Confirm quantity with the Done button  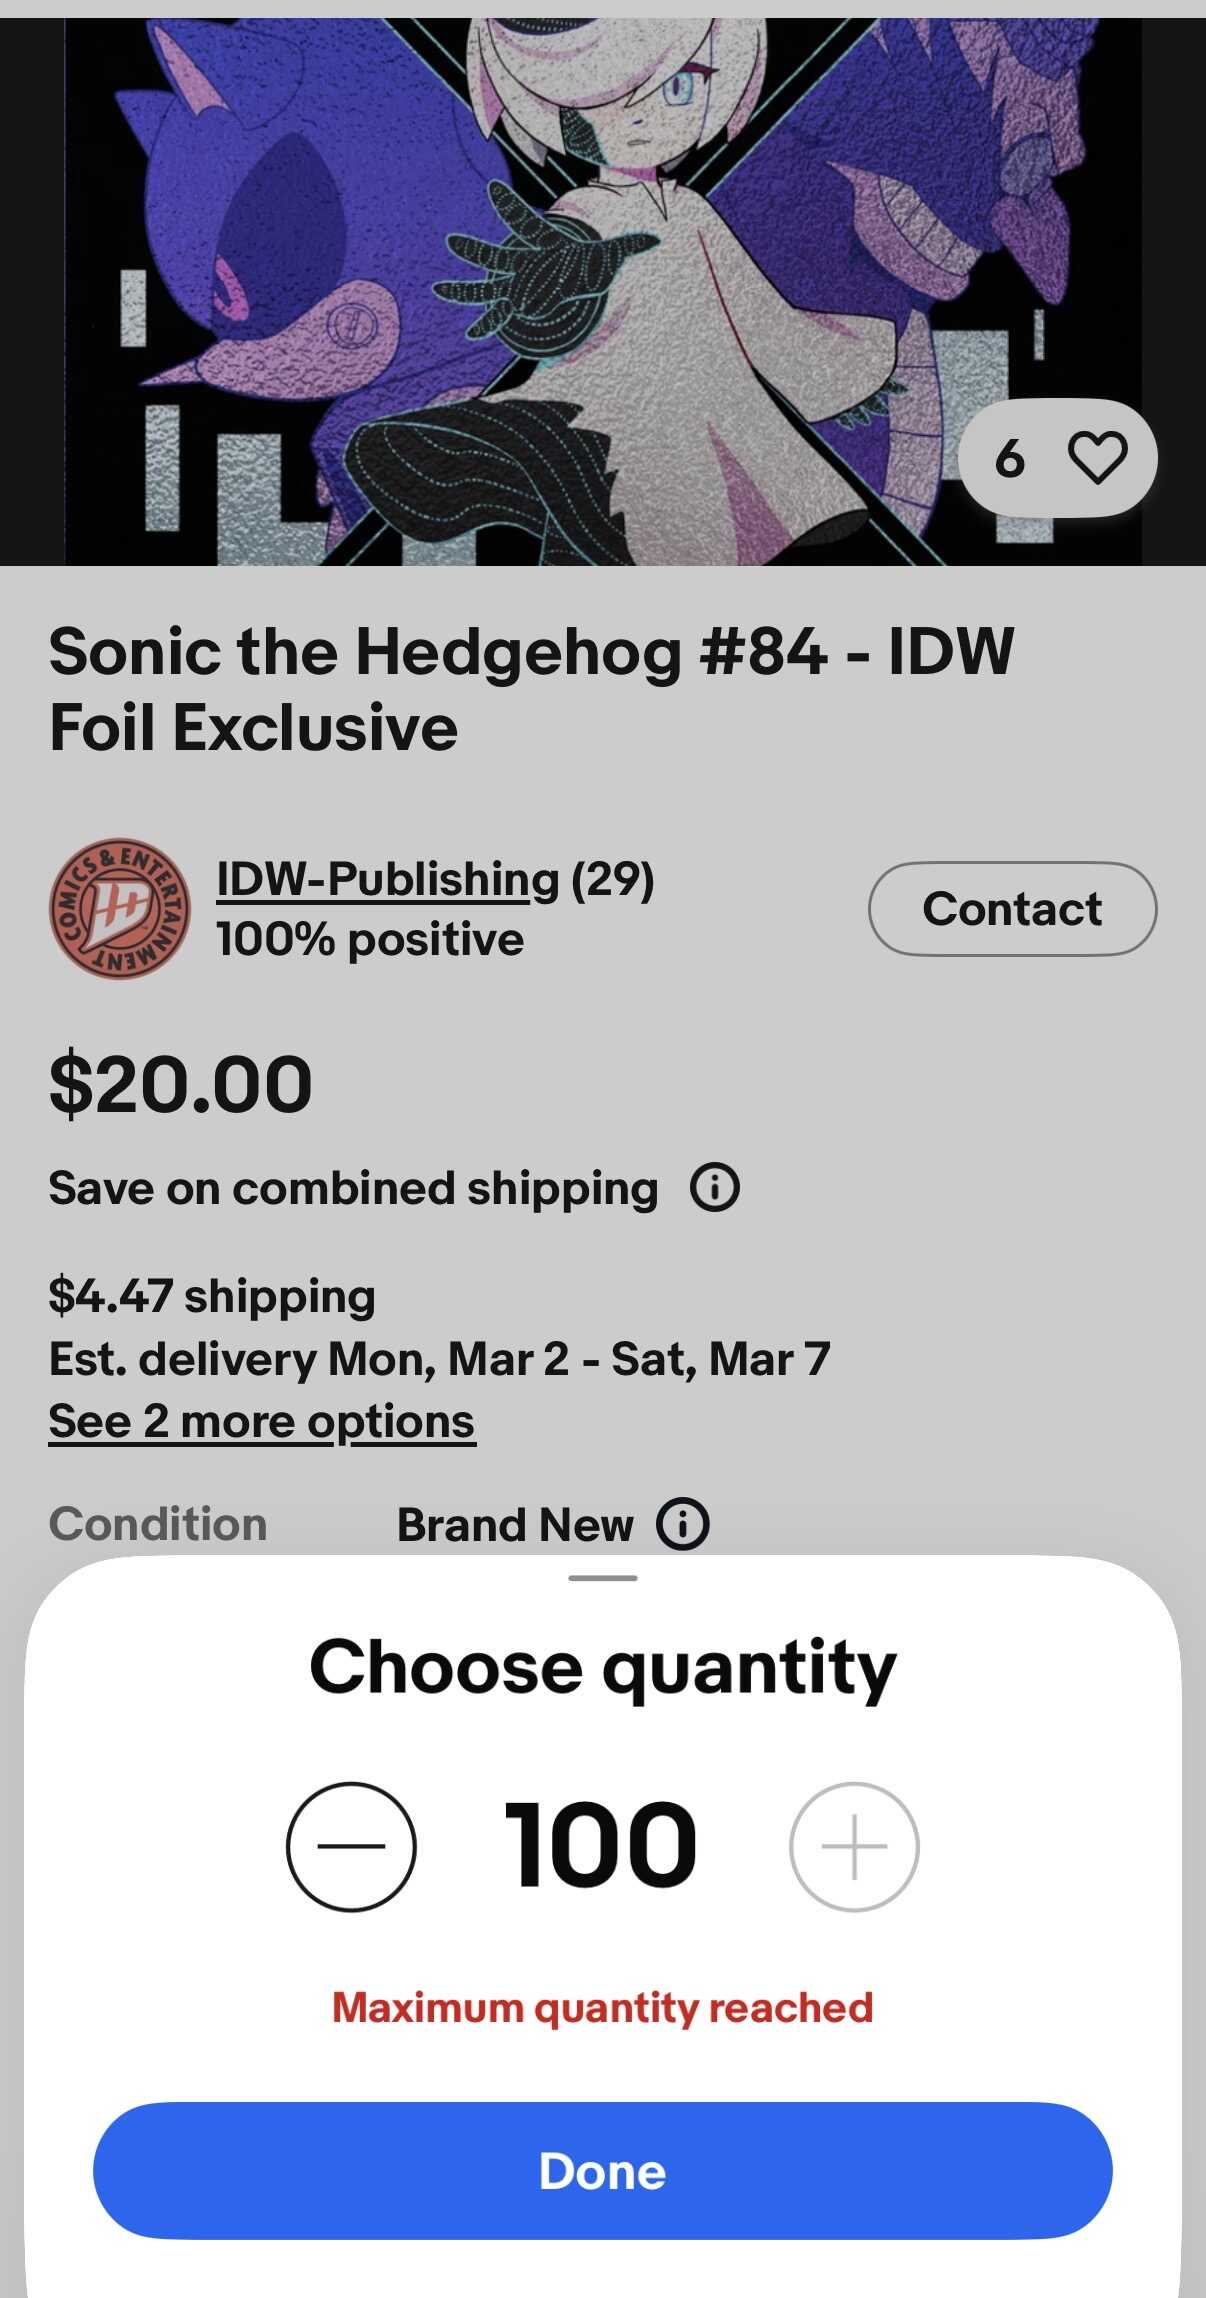(x=602, y=2171)
